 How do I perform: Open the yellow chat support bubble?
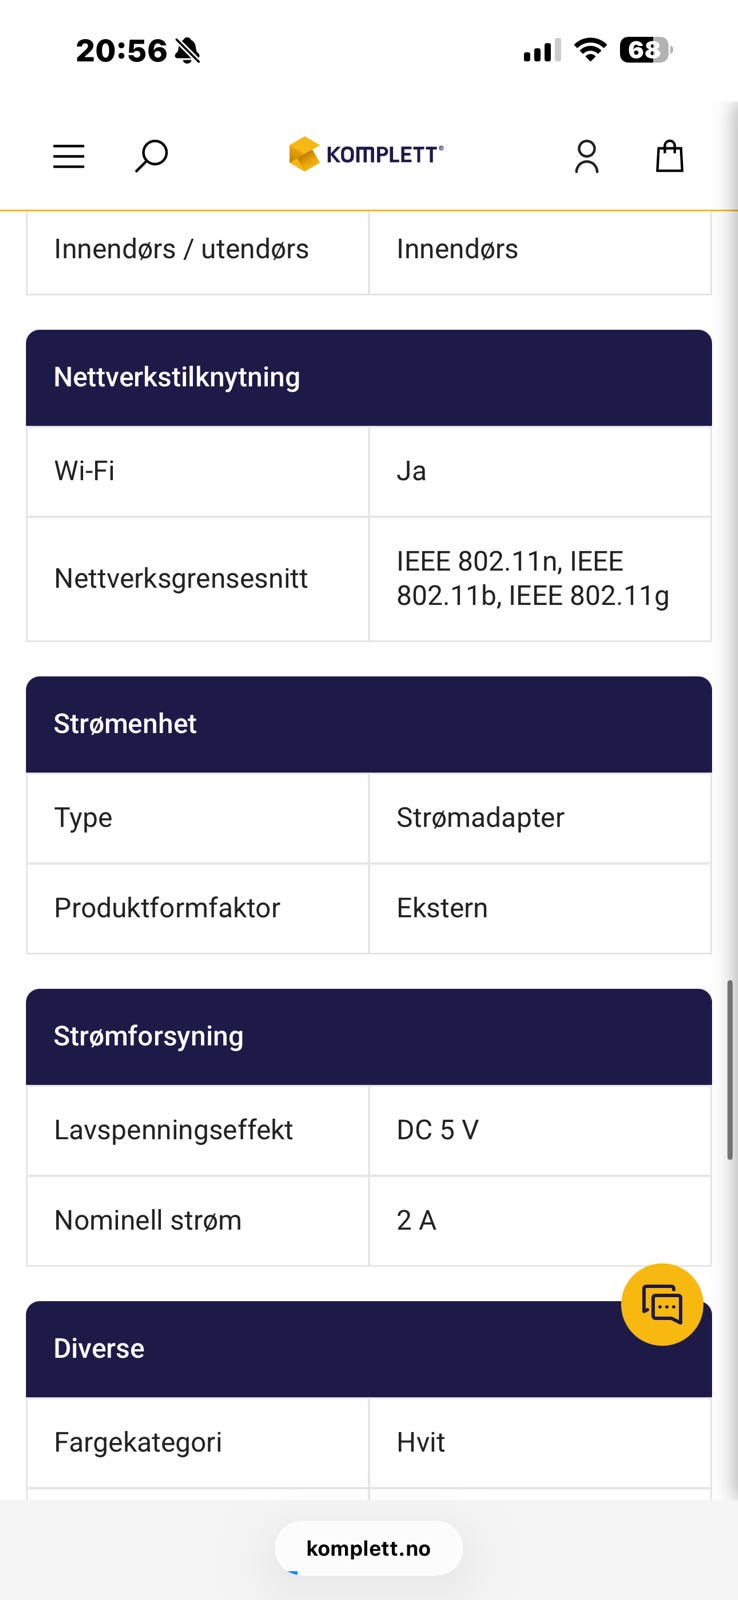point(662,1304)
